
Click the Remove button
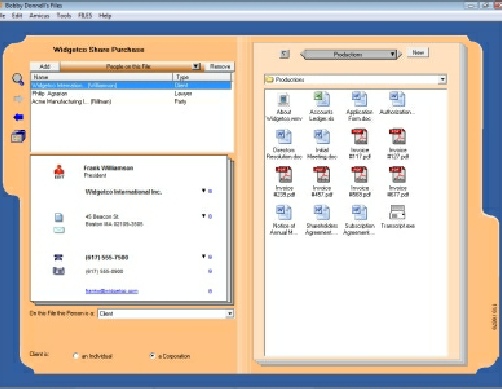220,66
